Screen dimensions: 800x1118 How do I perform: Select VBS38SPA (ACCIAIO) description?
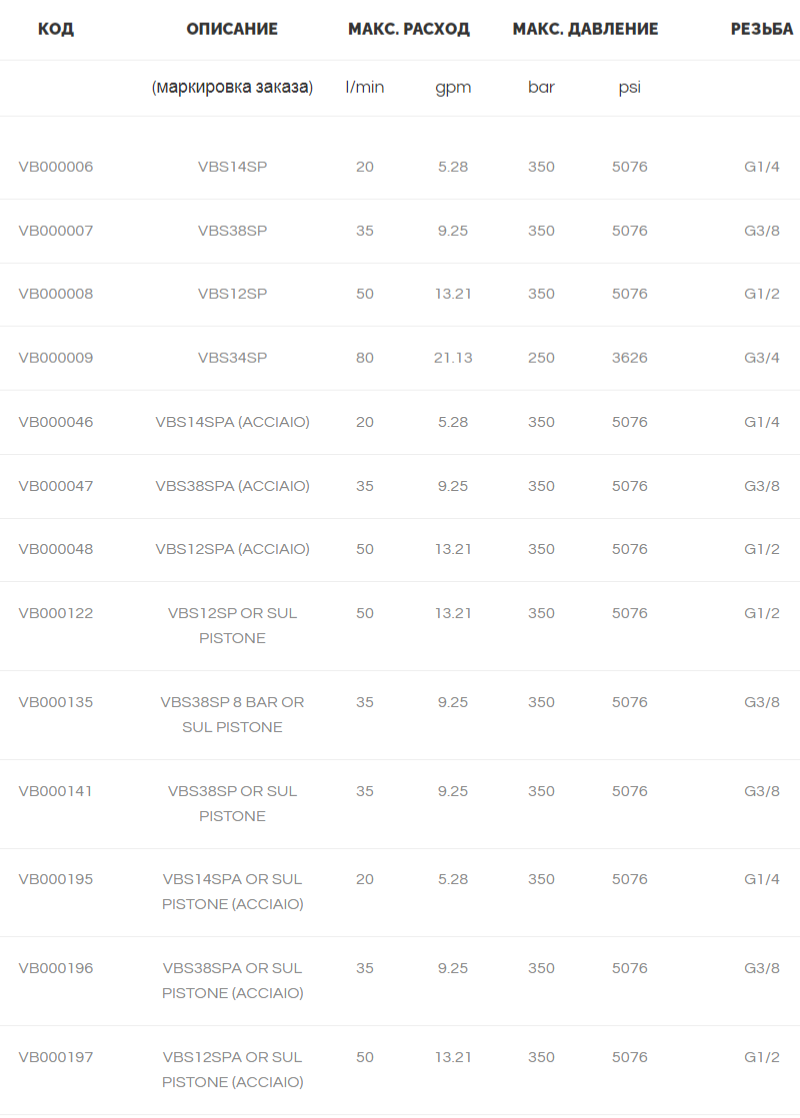click(x=232, y=486)
